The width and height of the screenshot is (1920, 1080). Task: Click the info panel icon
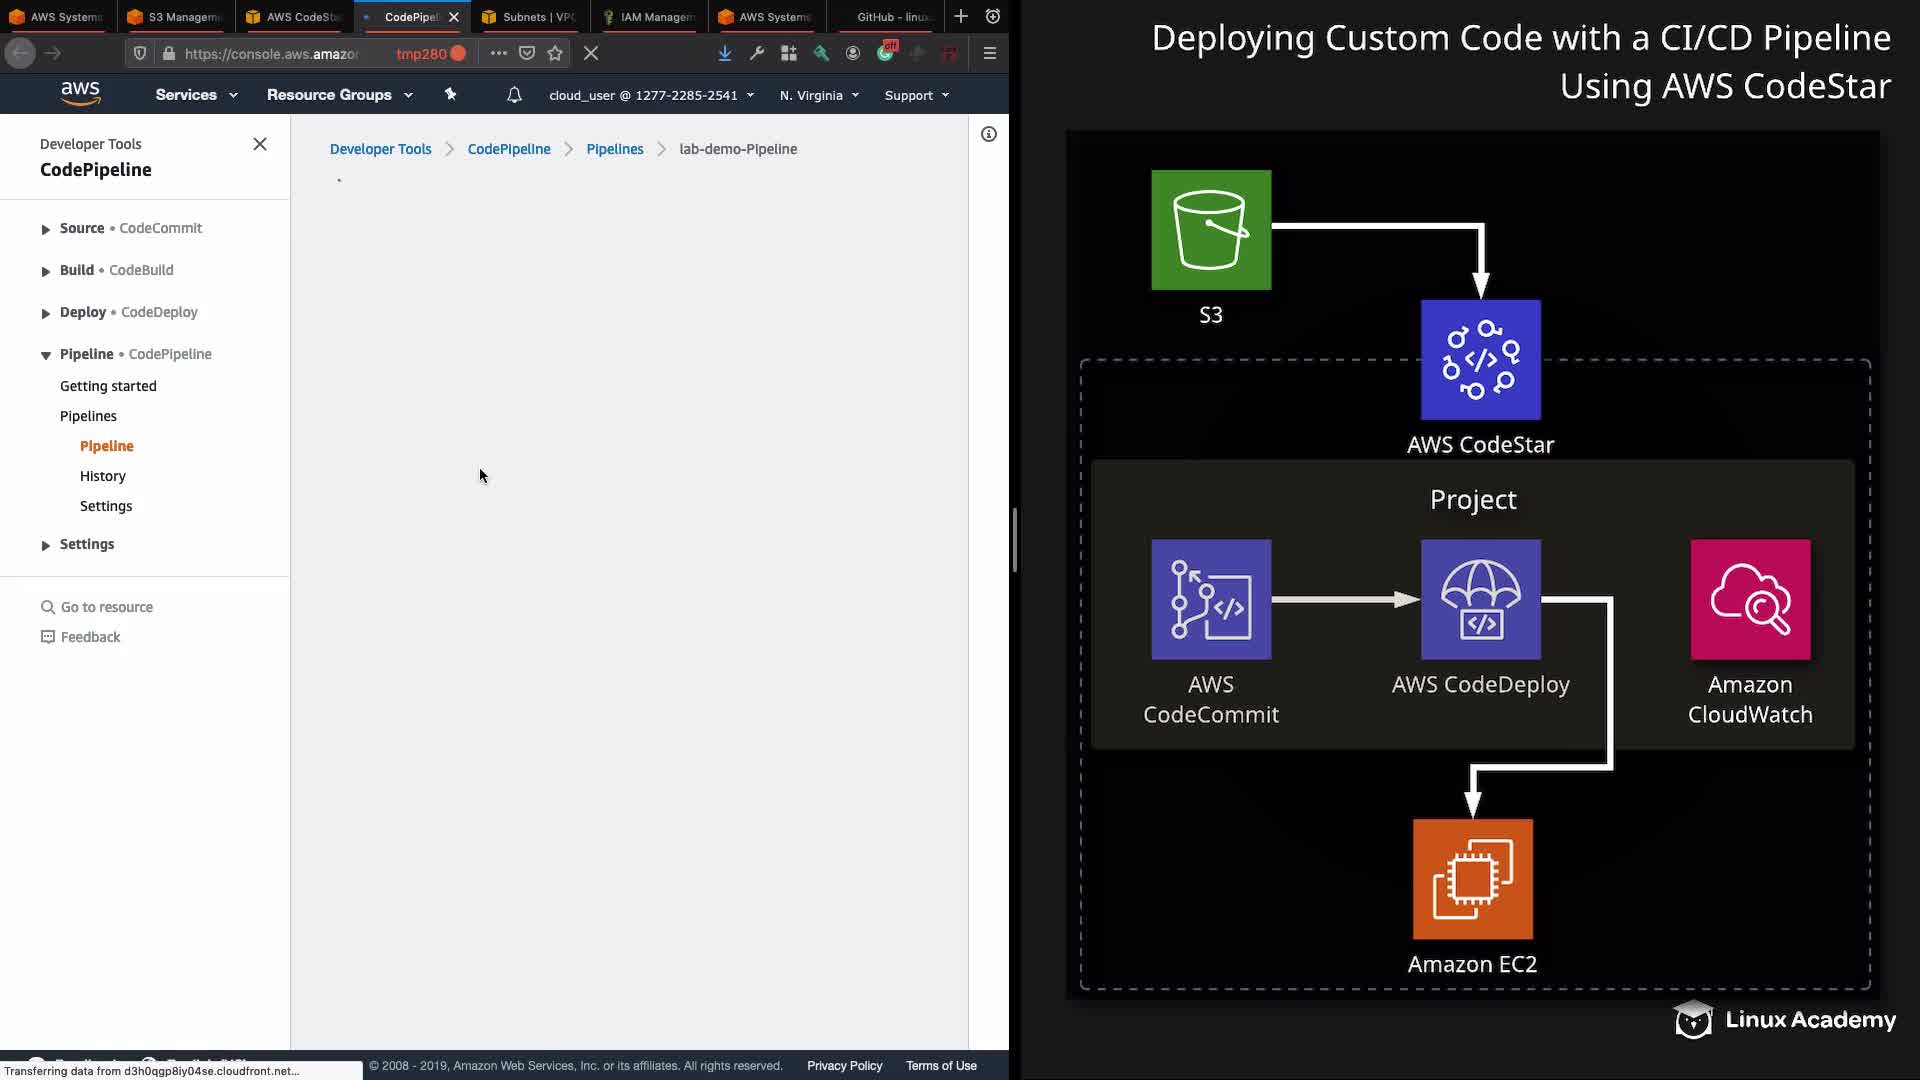pos(988,134)
